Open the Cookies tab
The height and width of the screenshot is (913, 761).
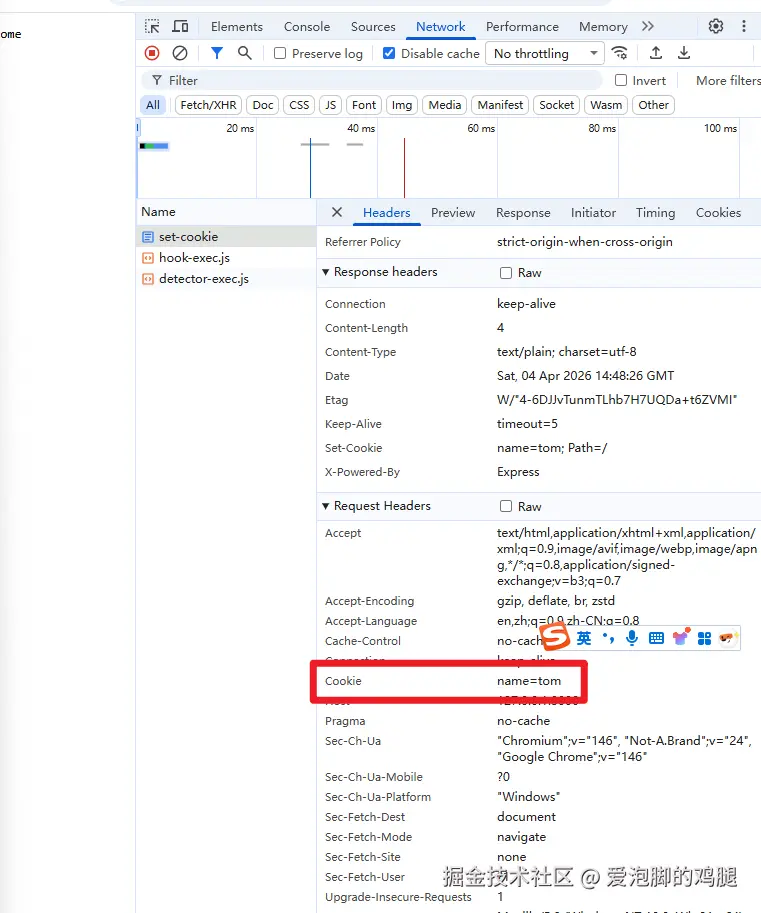click(718, 213)
